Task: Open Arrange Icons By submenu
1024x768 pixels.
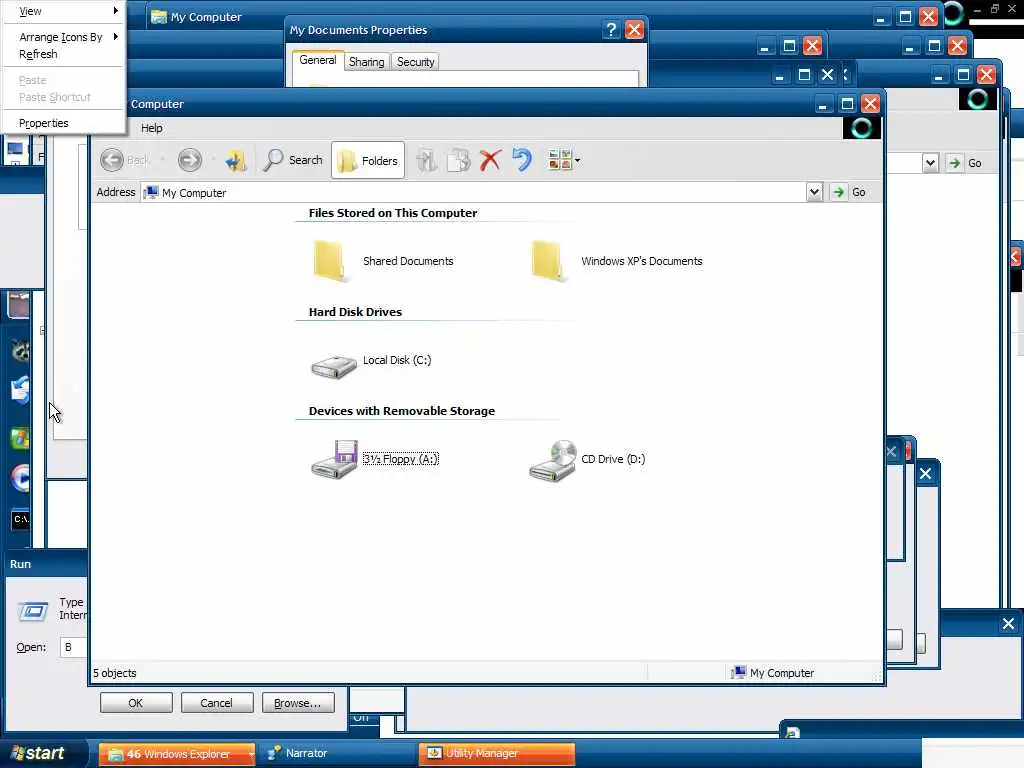Action: click(x=64, y=37)
